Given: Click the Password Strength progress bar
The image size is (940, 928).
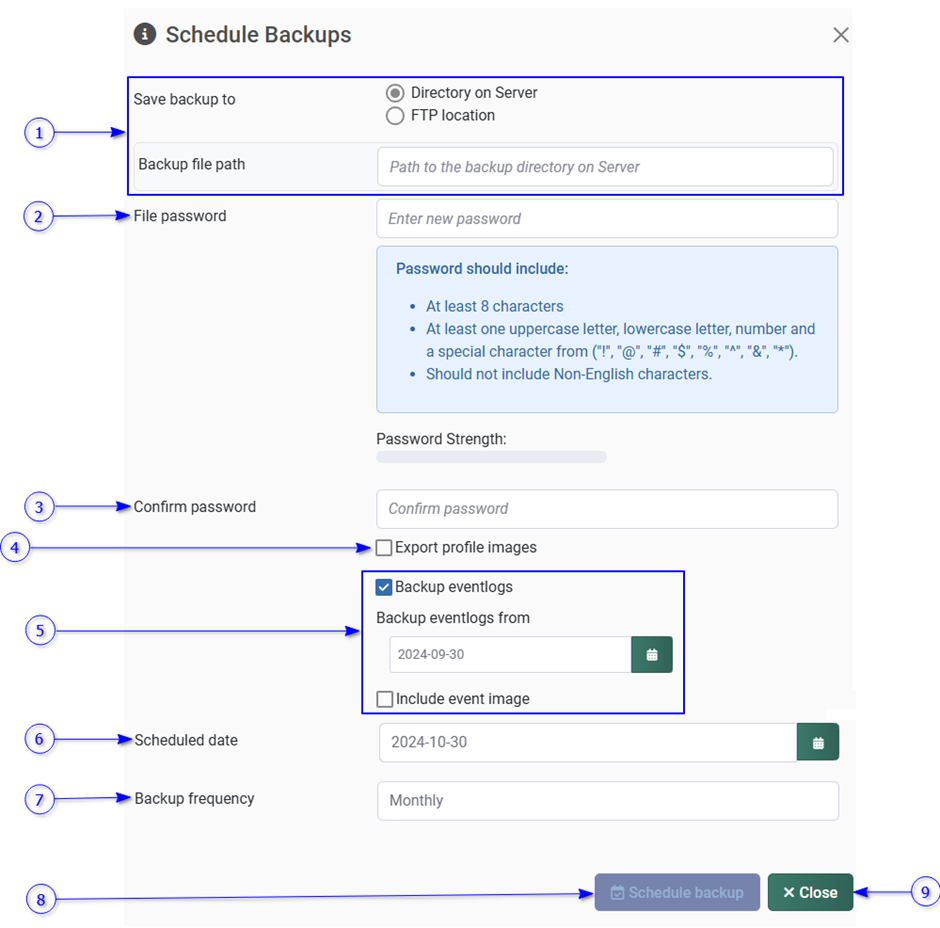Looking at the screenshot, I should (491, 457).
